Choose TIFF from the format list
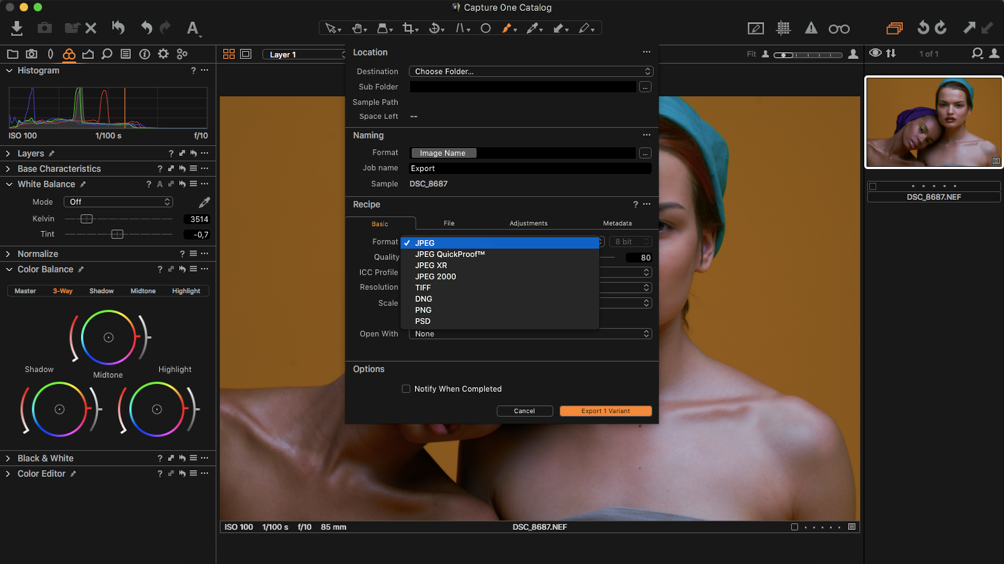Viewport: 1004px width, 564px height. 423,288
